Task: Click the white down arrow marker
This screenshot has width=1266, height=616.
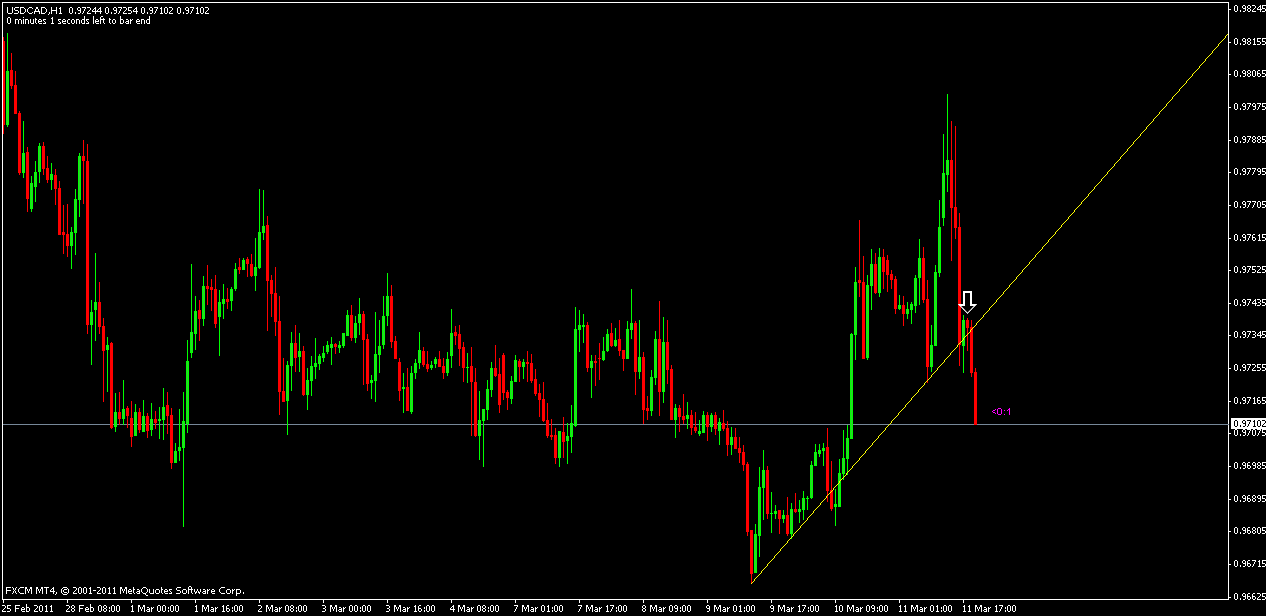Action: [967, 301]
